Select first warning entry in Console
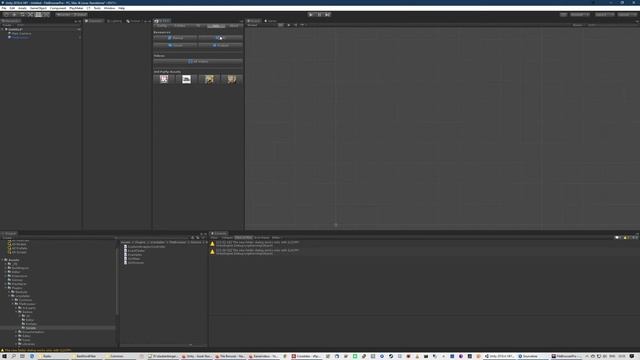The height and width of the screenshot is (360, 640). [424, 244]
